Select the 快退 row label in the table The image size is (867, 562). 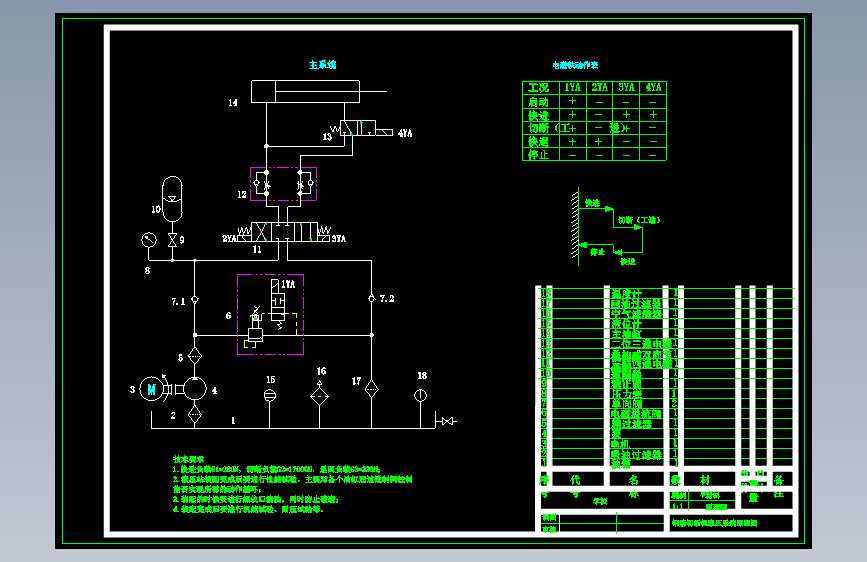coord(539,142)
